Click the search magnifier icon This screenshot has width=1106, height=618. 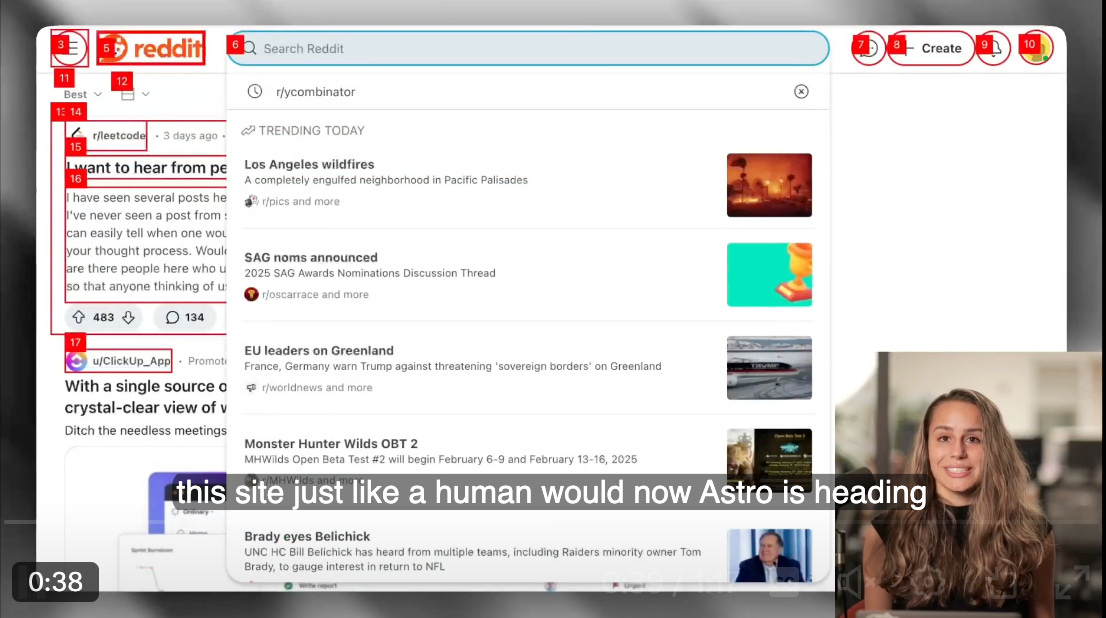[x=250, y=49]
